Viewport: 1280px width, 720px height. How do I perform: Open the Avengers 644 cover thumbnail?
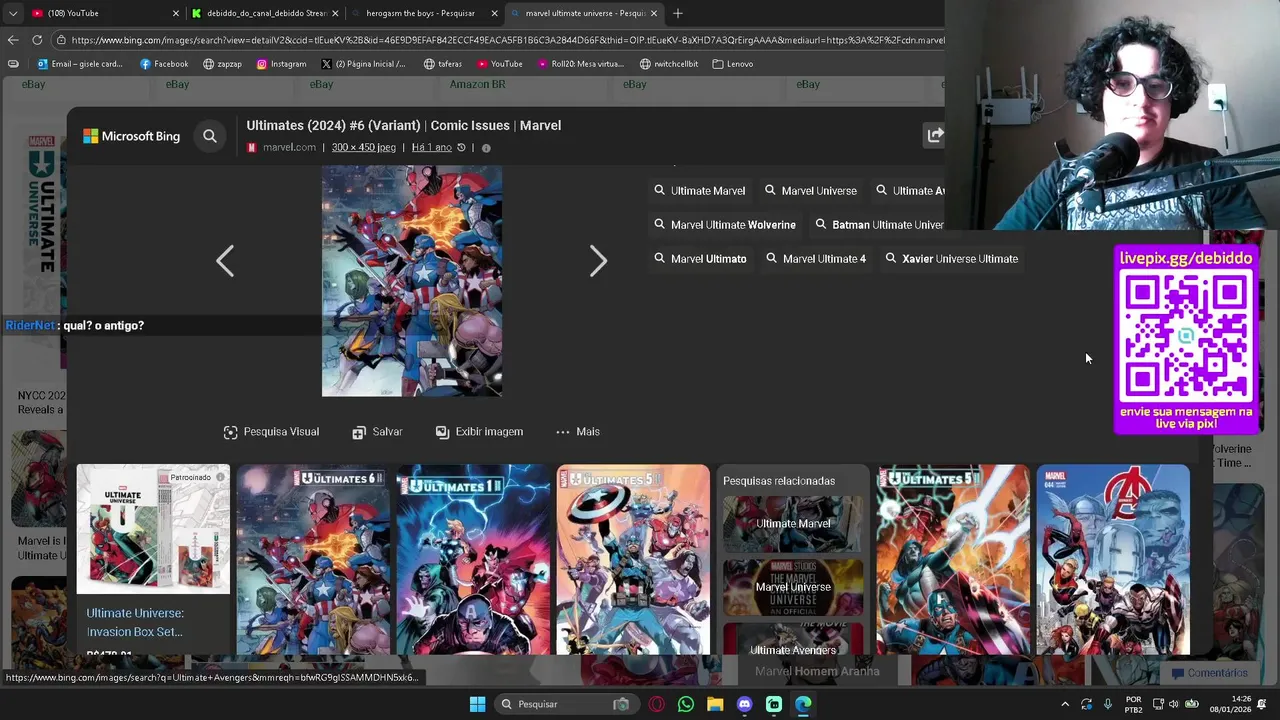coord(1113,559)
